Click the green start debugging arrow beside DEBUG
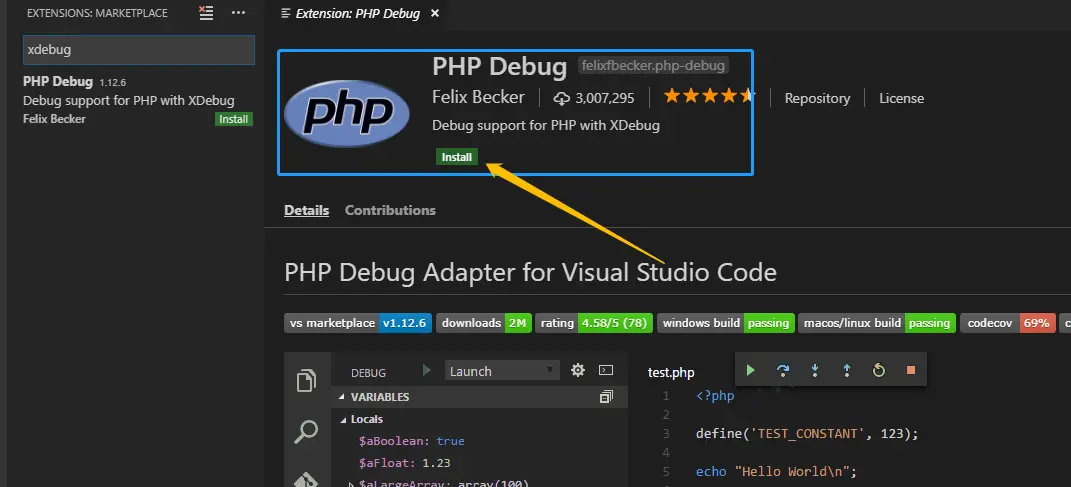1071x487 pixels. tap(427, 370)
